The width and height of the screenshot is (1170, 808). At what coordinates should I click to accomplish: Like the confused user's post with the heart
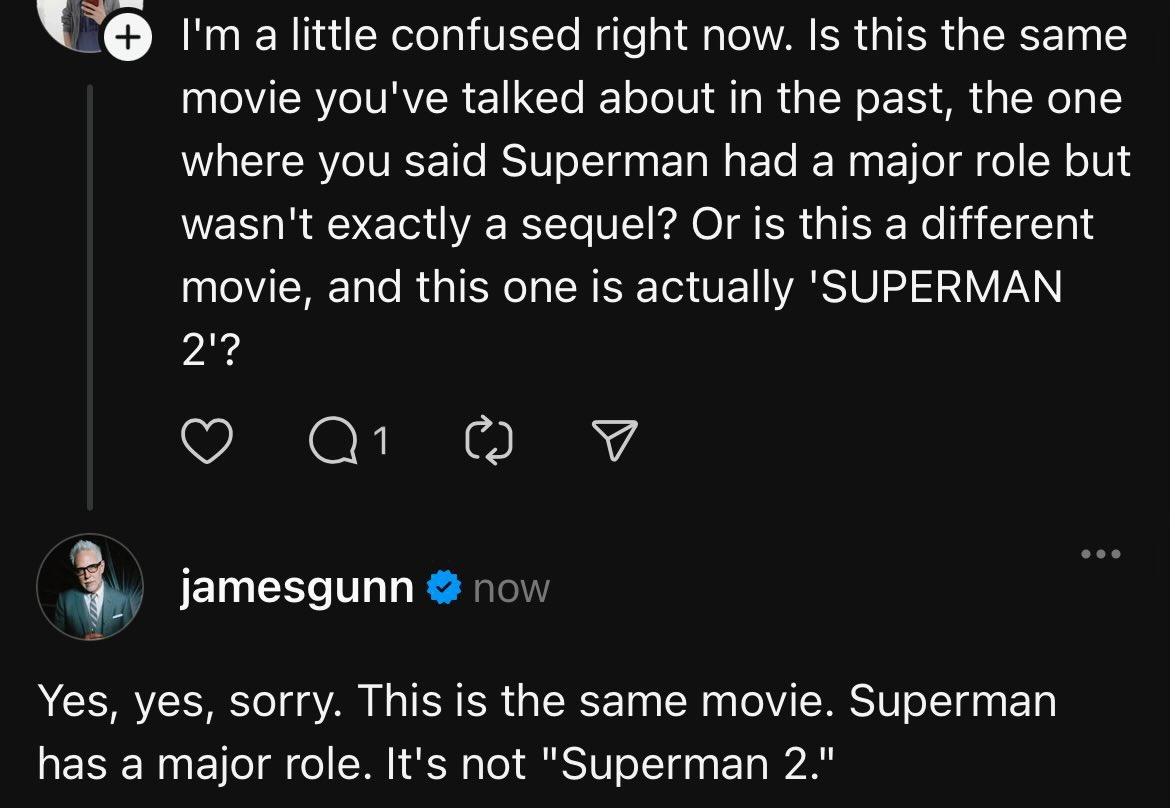tap(206, 441)
